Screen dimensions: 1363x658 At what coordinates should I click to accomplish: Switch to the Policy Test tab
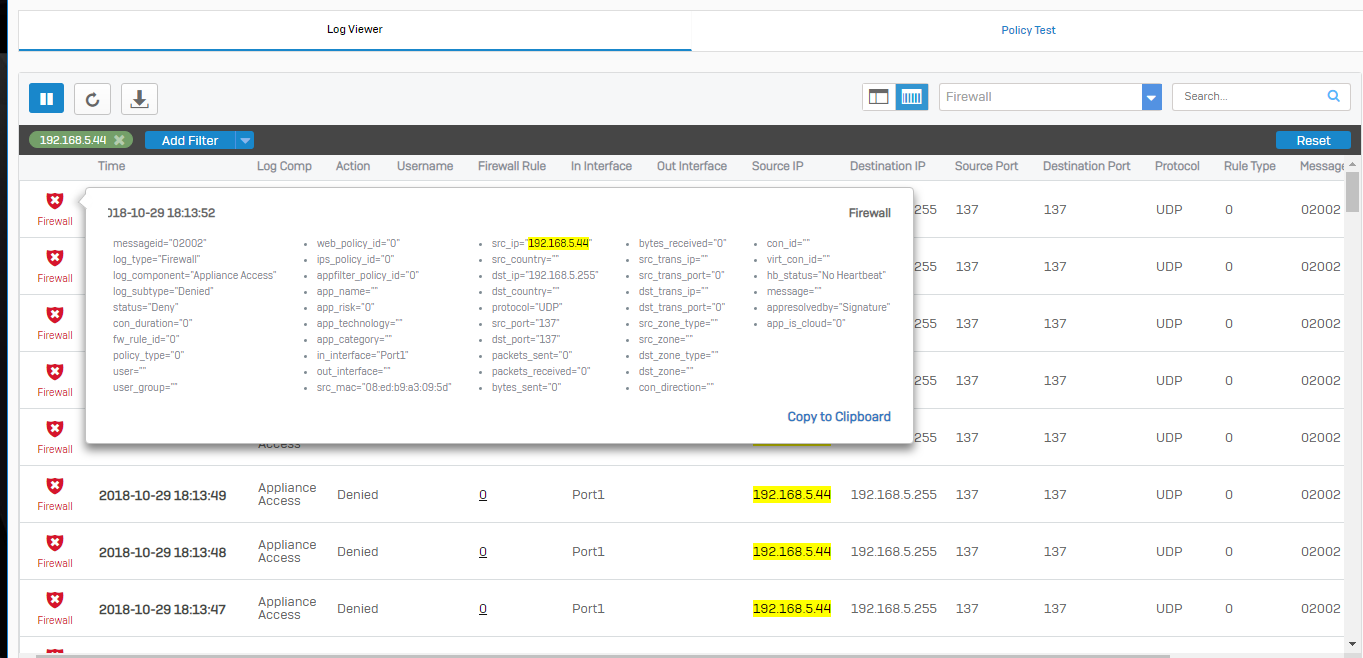pos(1028,30)
